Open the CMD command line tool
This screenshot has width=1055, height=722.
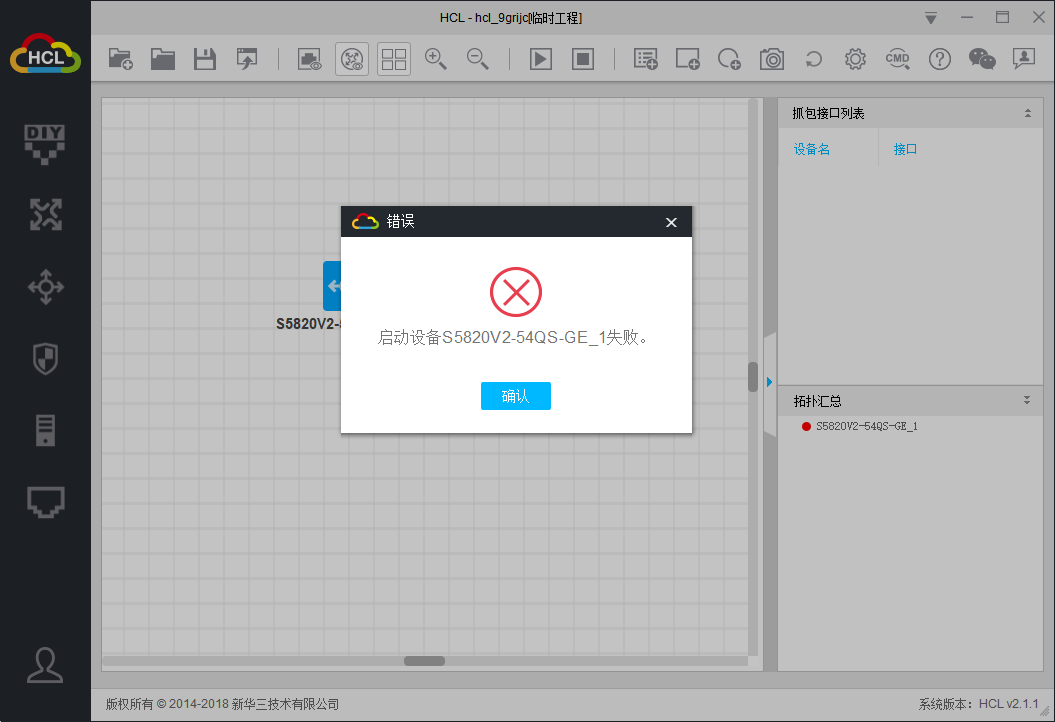(897, 59)
